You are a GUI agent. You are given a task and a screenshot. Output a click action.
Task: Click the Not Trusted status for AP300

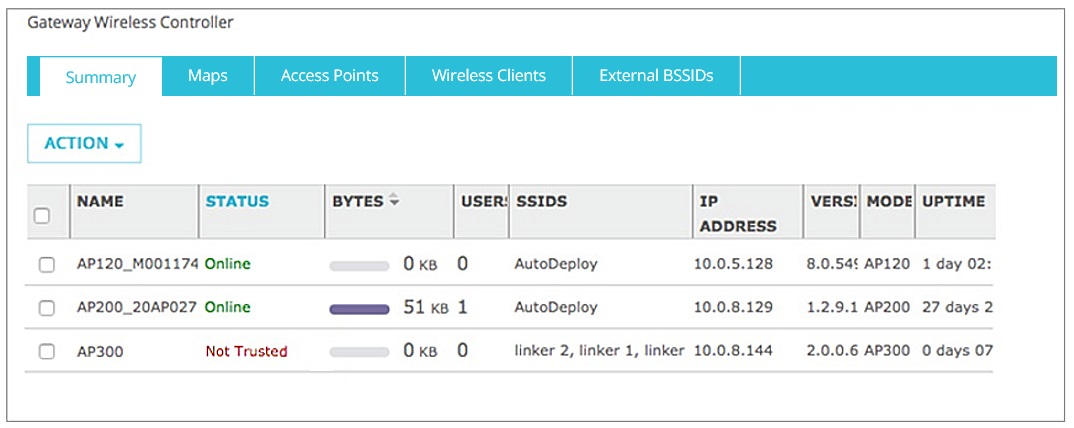[246, 351]
